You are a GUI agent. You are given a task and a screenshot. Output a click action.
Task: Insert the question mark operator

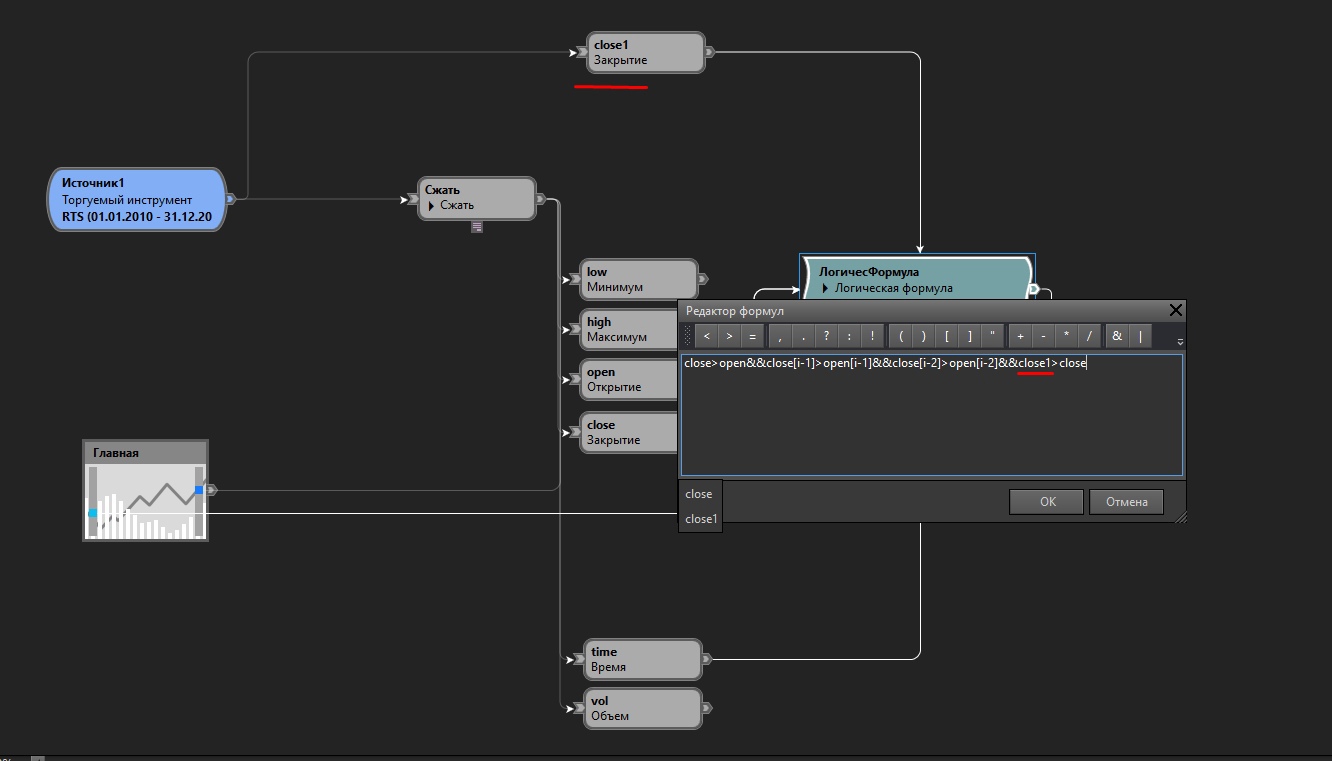[827, 336]
